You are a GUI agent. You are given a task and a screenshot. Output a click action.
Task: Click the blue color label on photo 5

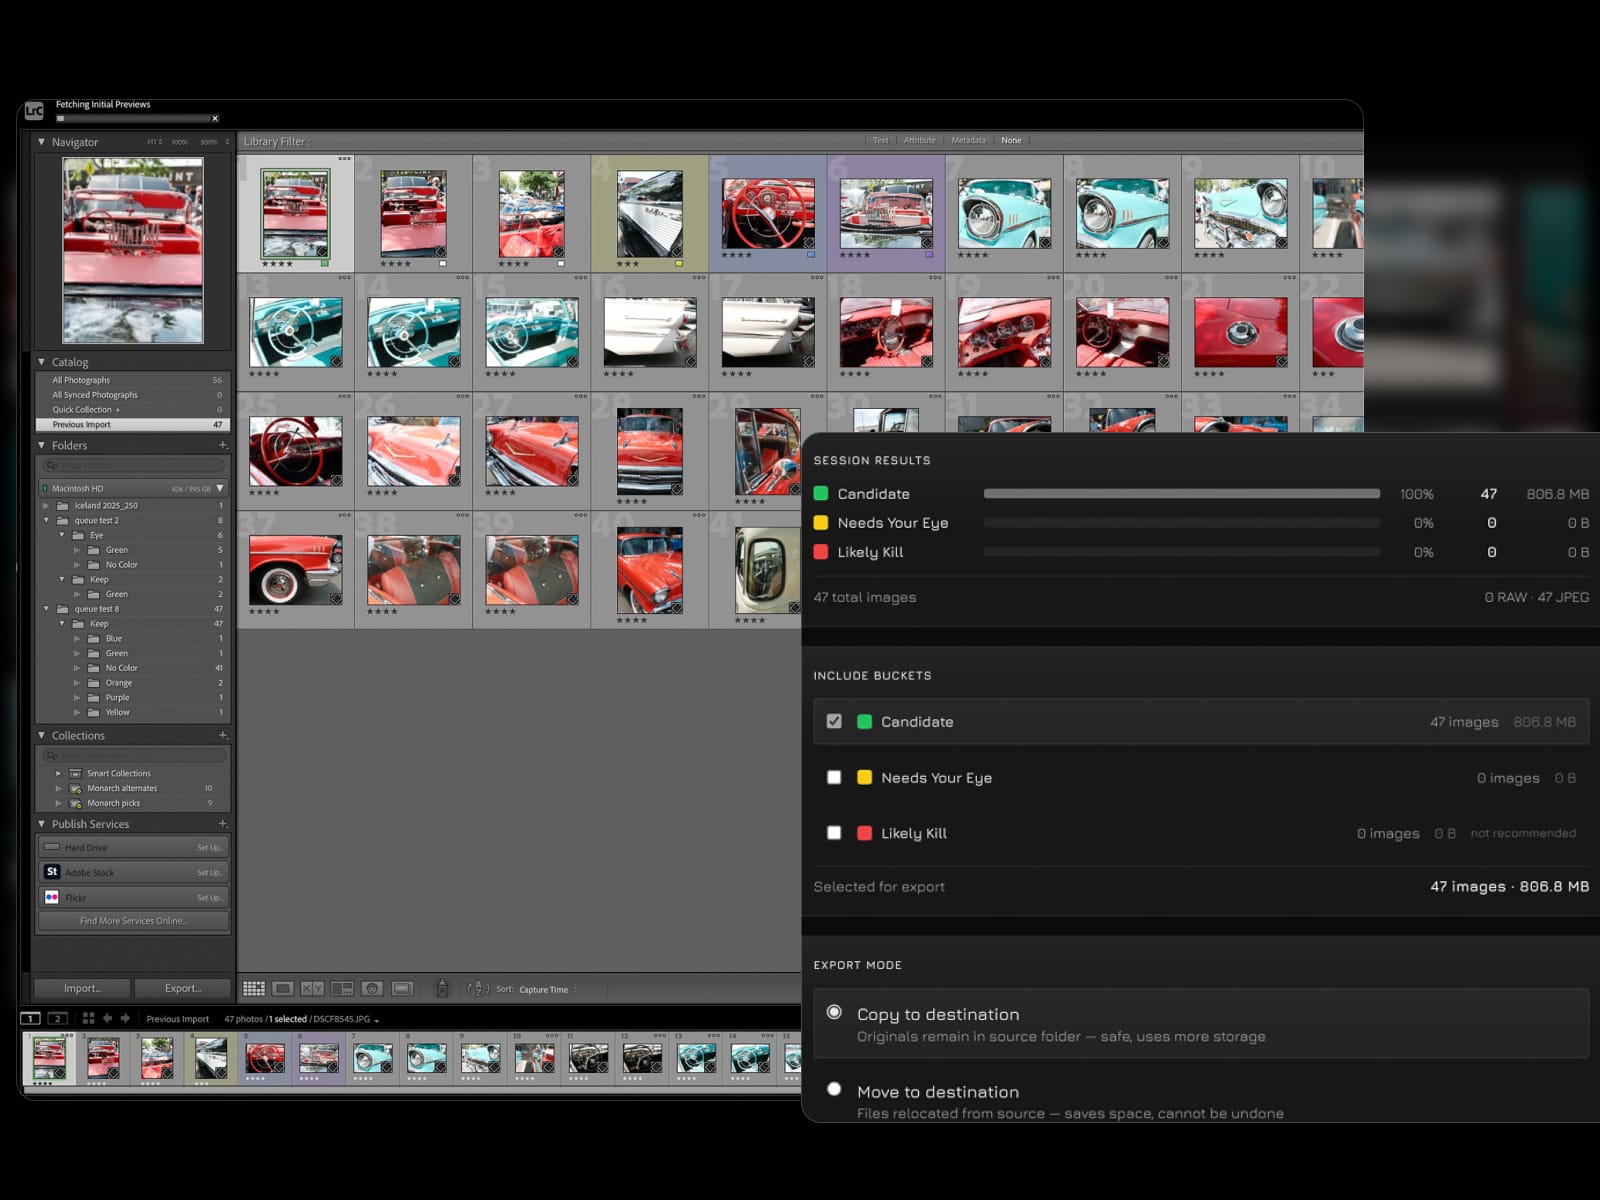(811, 255)
